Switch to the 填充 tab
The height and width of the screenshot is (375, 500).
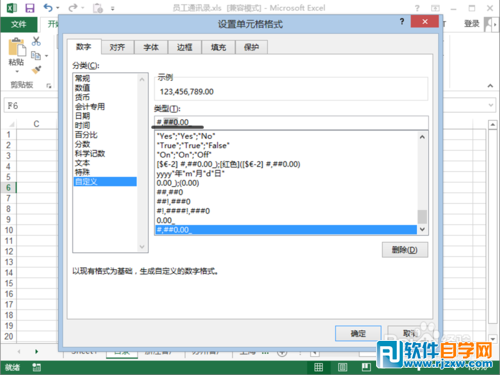218,47
